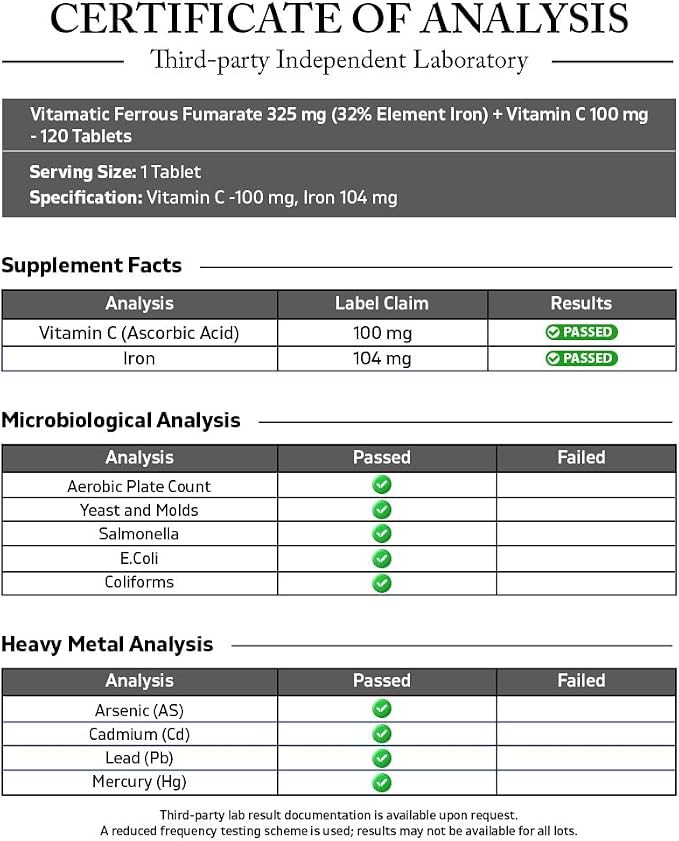Image resolution: width=679 pixels, height=841 pixels.
Task: Click the Mercury (Hg) passed checkmark
Action: pyautogui.click(x=382, y=783)
